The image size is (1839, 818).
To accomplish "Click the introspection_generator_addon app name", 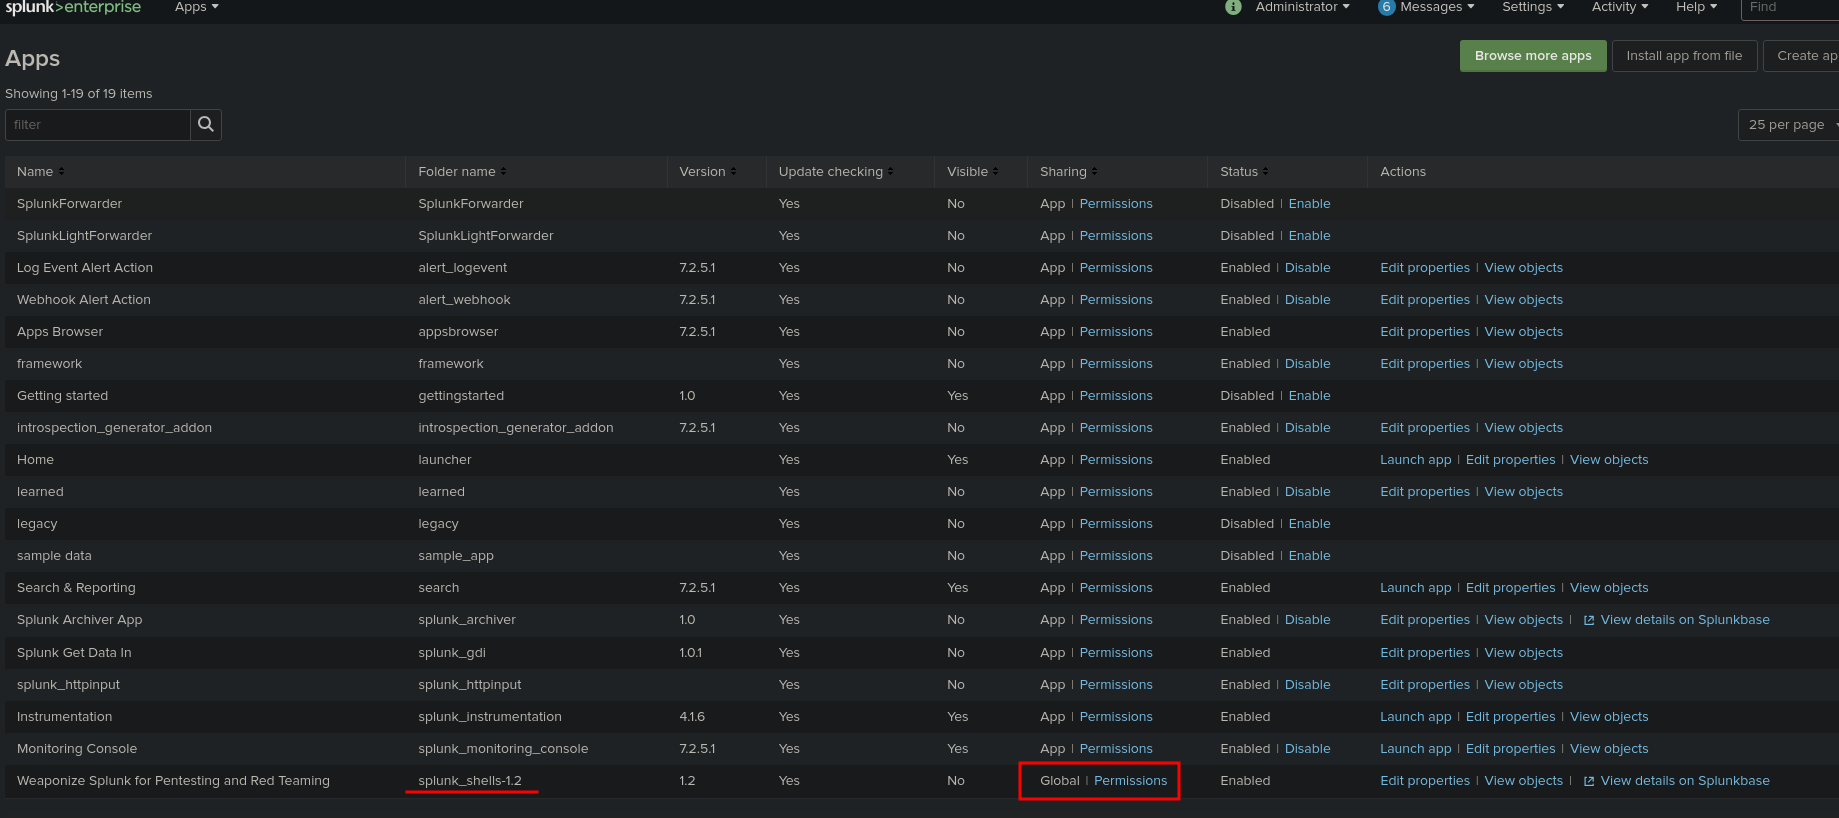I will tap(114, 428).
